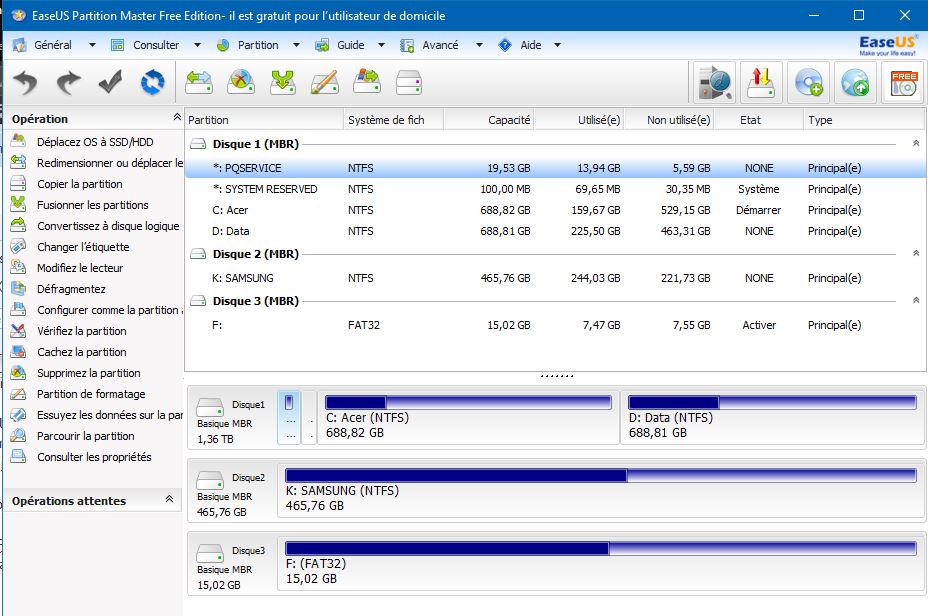Click Consulter les propriétés icon

[18, 457]
